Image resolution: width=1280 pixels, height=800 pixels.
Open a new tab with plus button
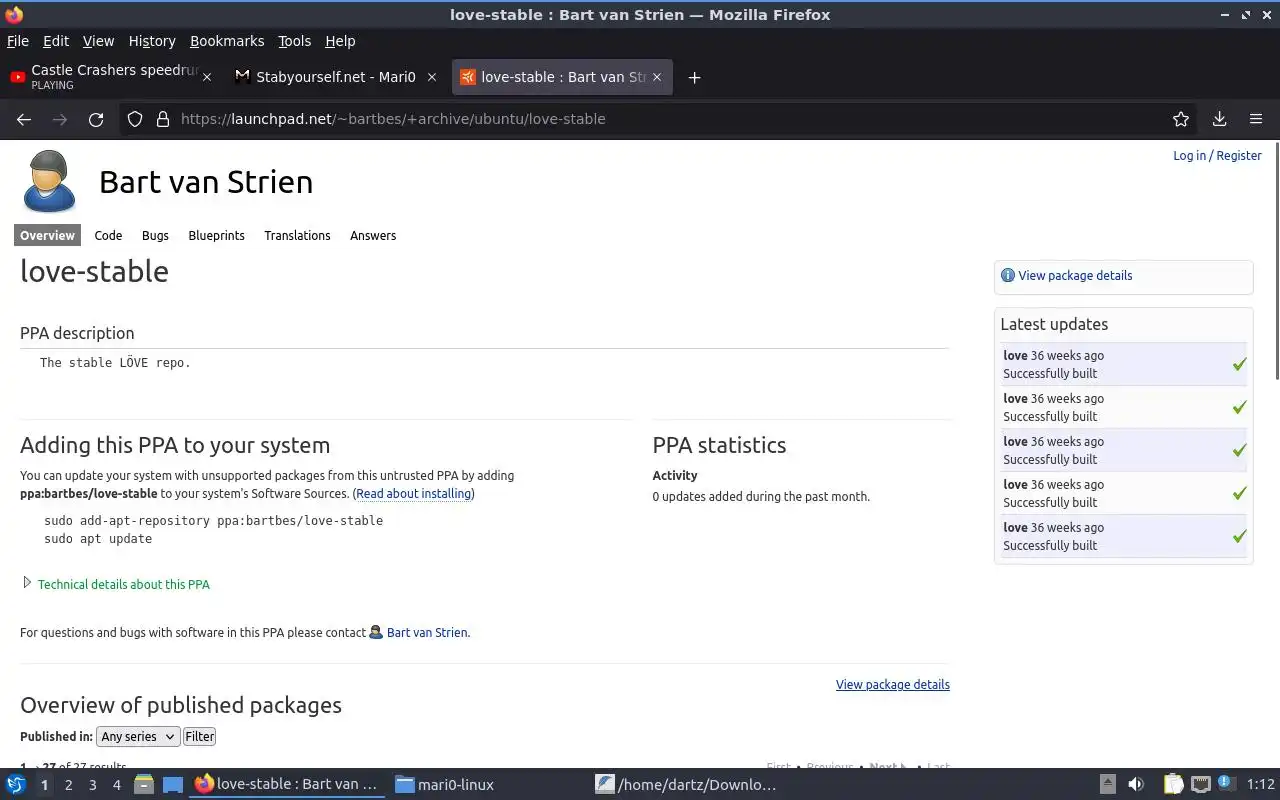(x=694, y=77)
